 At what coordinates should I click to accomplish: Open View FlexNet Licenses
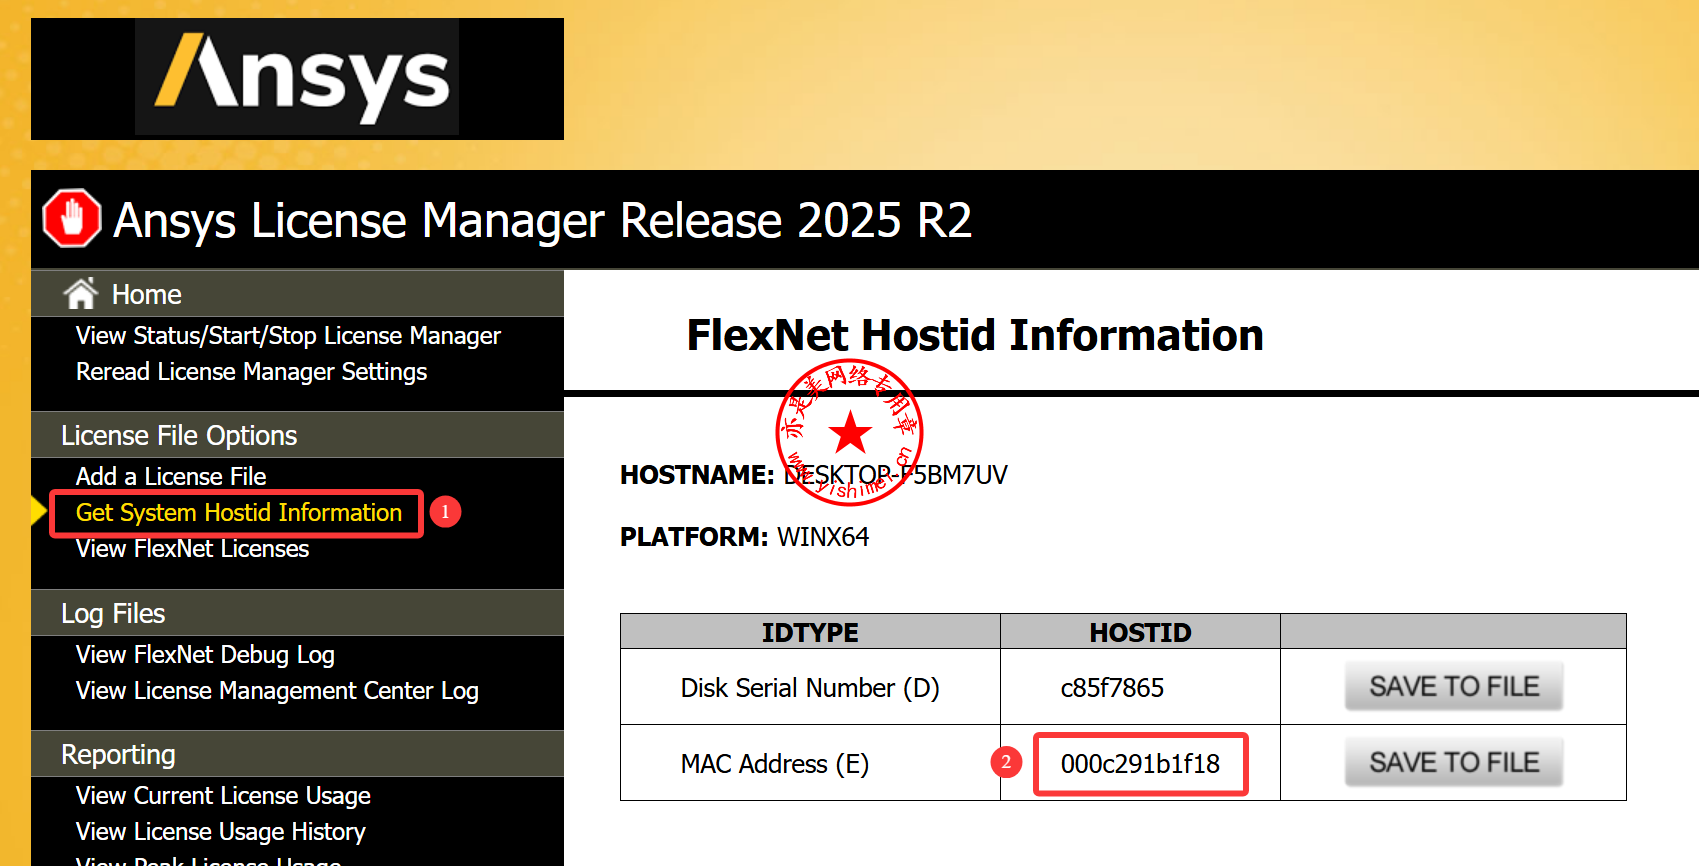point(192,549)
